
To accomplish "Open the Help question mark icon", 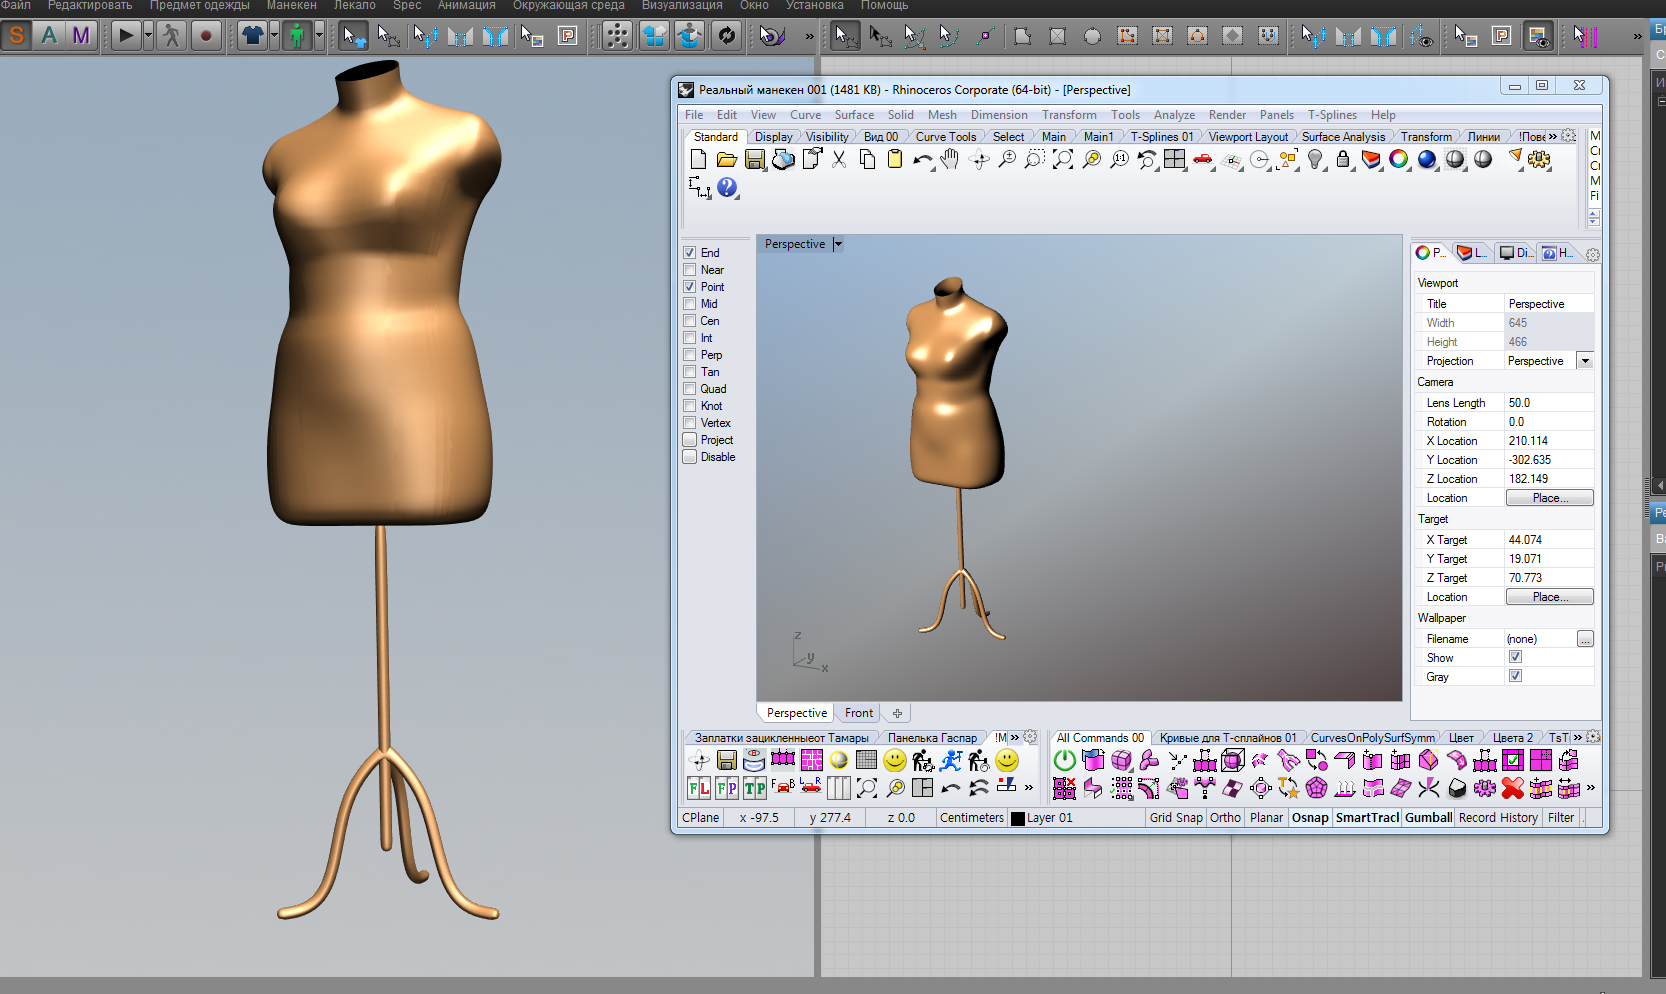I will click(727, 187).
